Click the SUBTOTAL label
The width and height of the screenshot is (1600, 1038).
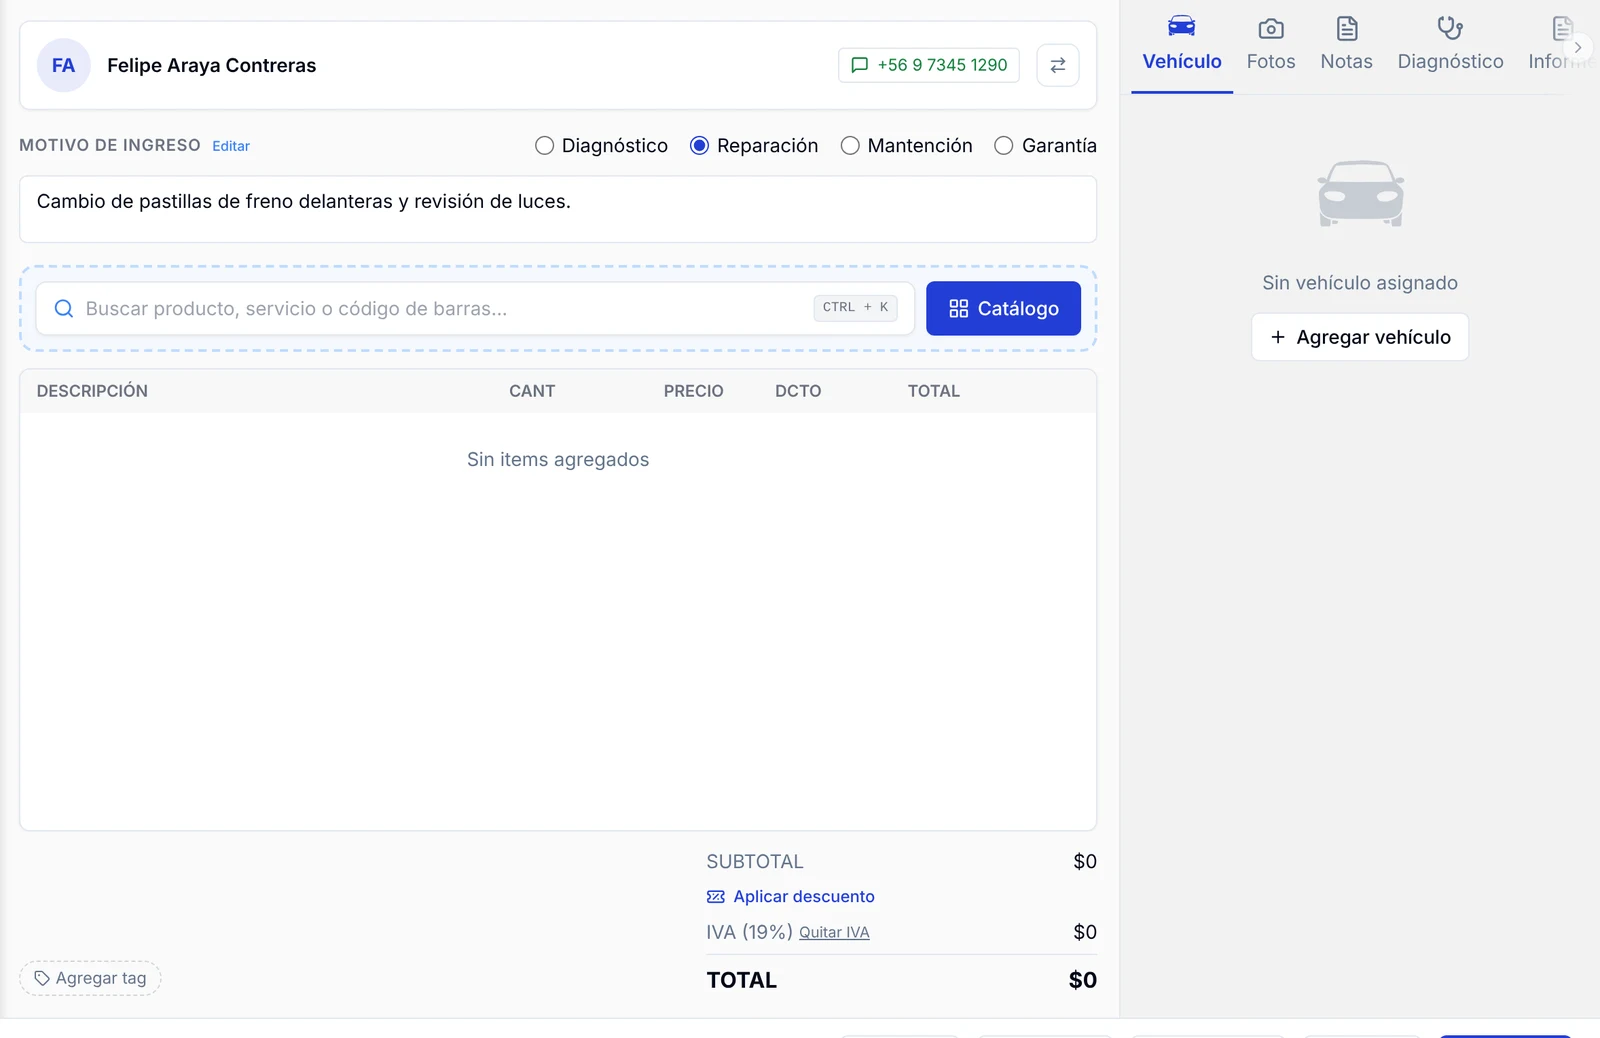[x=755, y=861]
